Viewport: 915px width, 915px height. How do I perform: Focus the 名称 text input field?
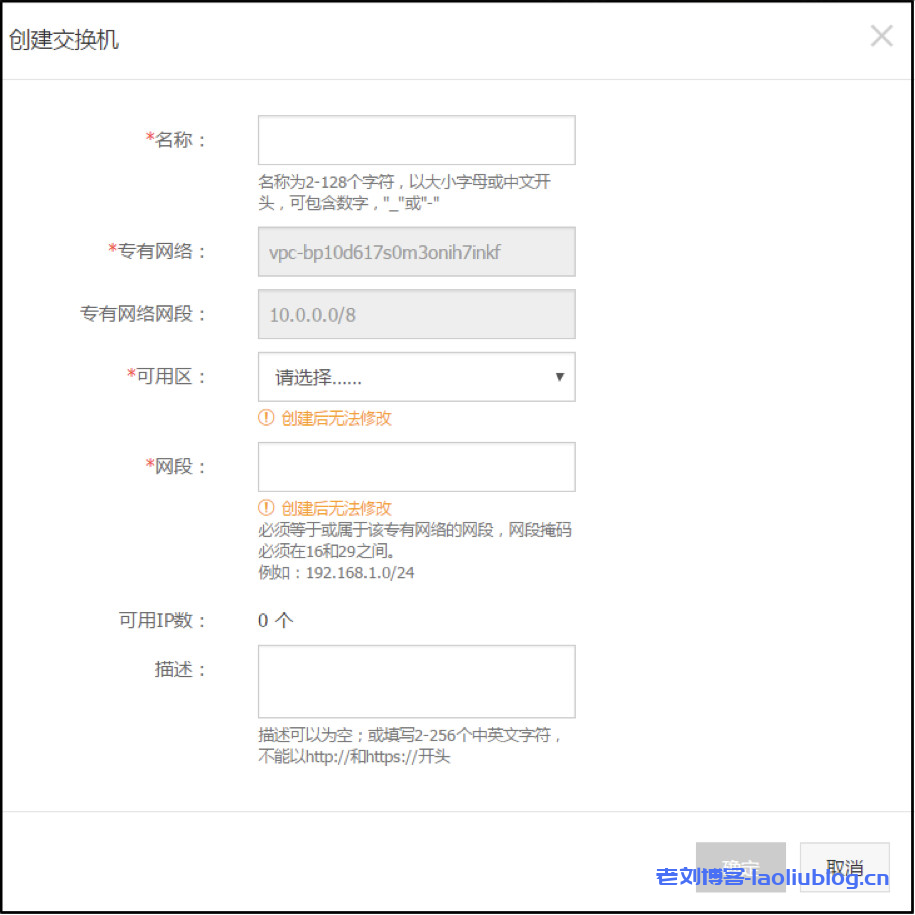click(x=416, y=140)
